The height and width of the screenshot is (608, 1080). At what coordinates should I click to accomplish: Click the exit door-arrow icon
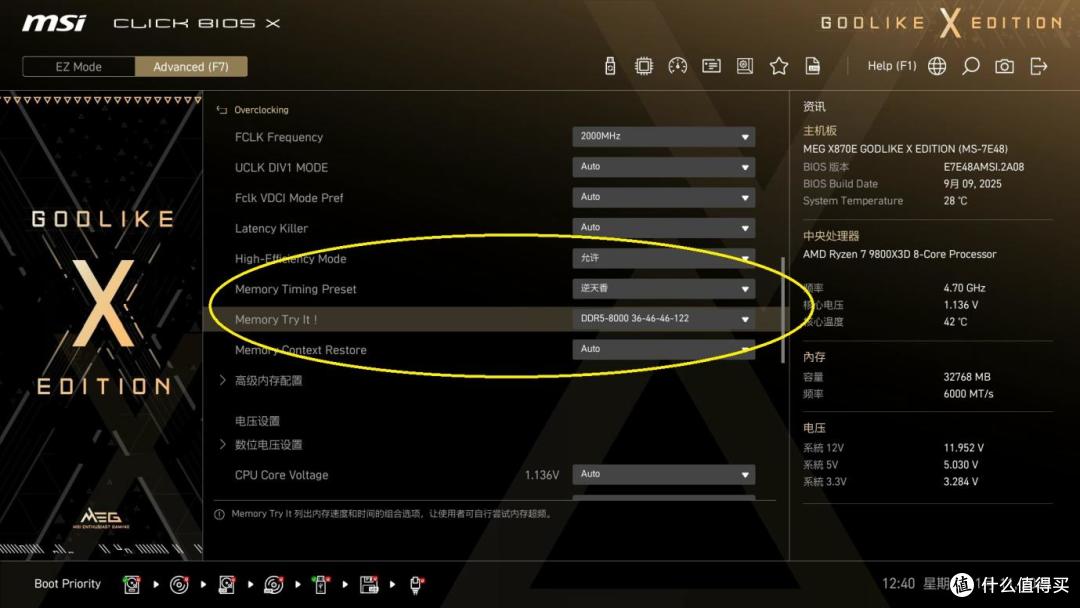pos(1039,66)
